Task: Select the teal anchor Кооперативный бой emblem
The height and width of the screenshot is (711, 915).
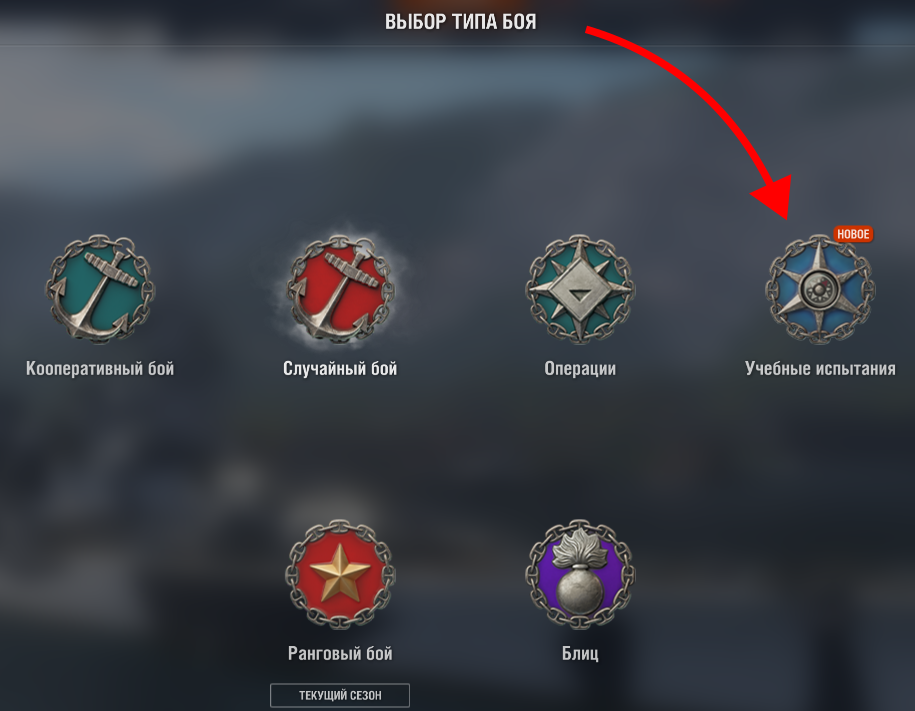Action: [100, 289]
